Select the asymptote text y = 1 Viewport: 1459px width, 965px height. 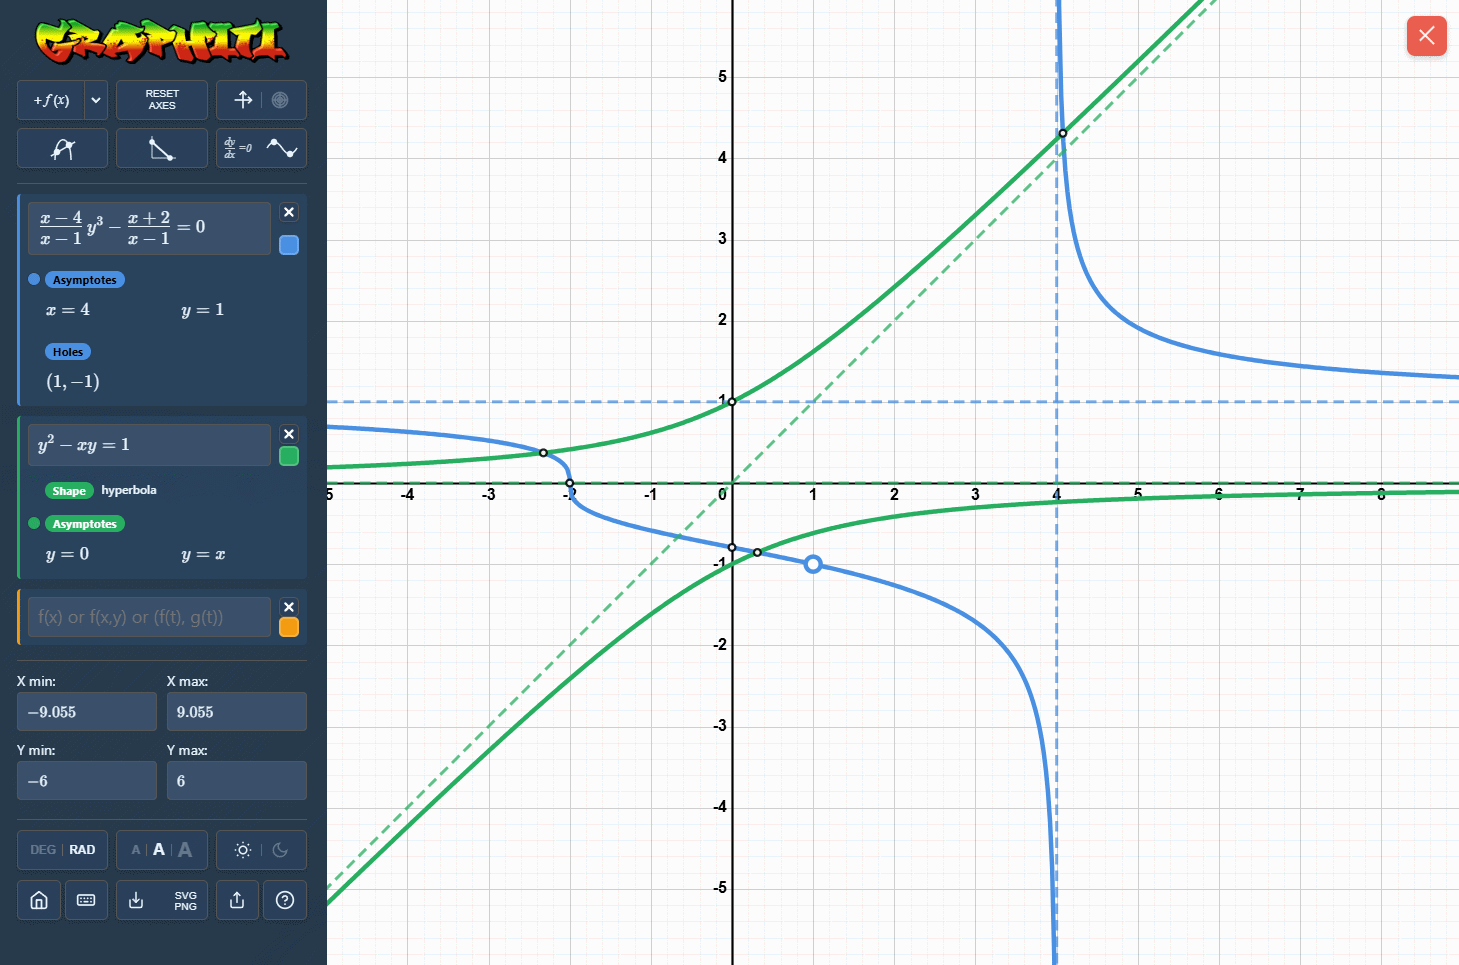(x=203, y=310)
